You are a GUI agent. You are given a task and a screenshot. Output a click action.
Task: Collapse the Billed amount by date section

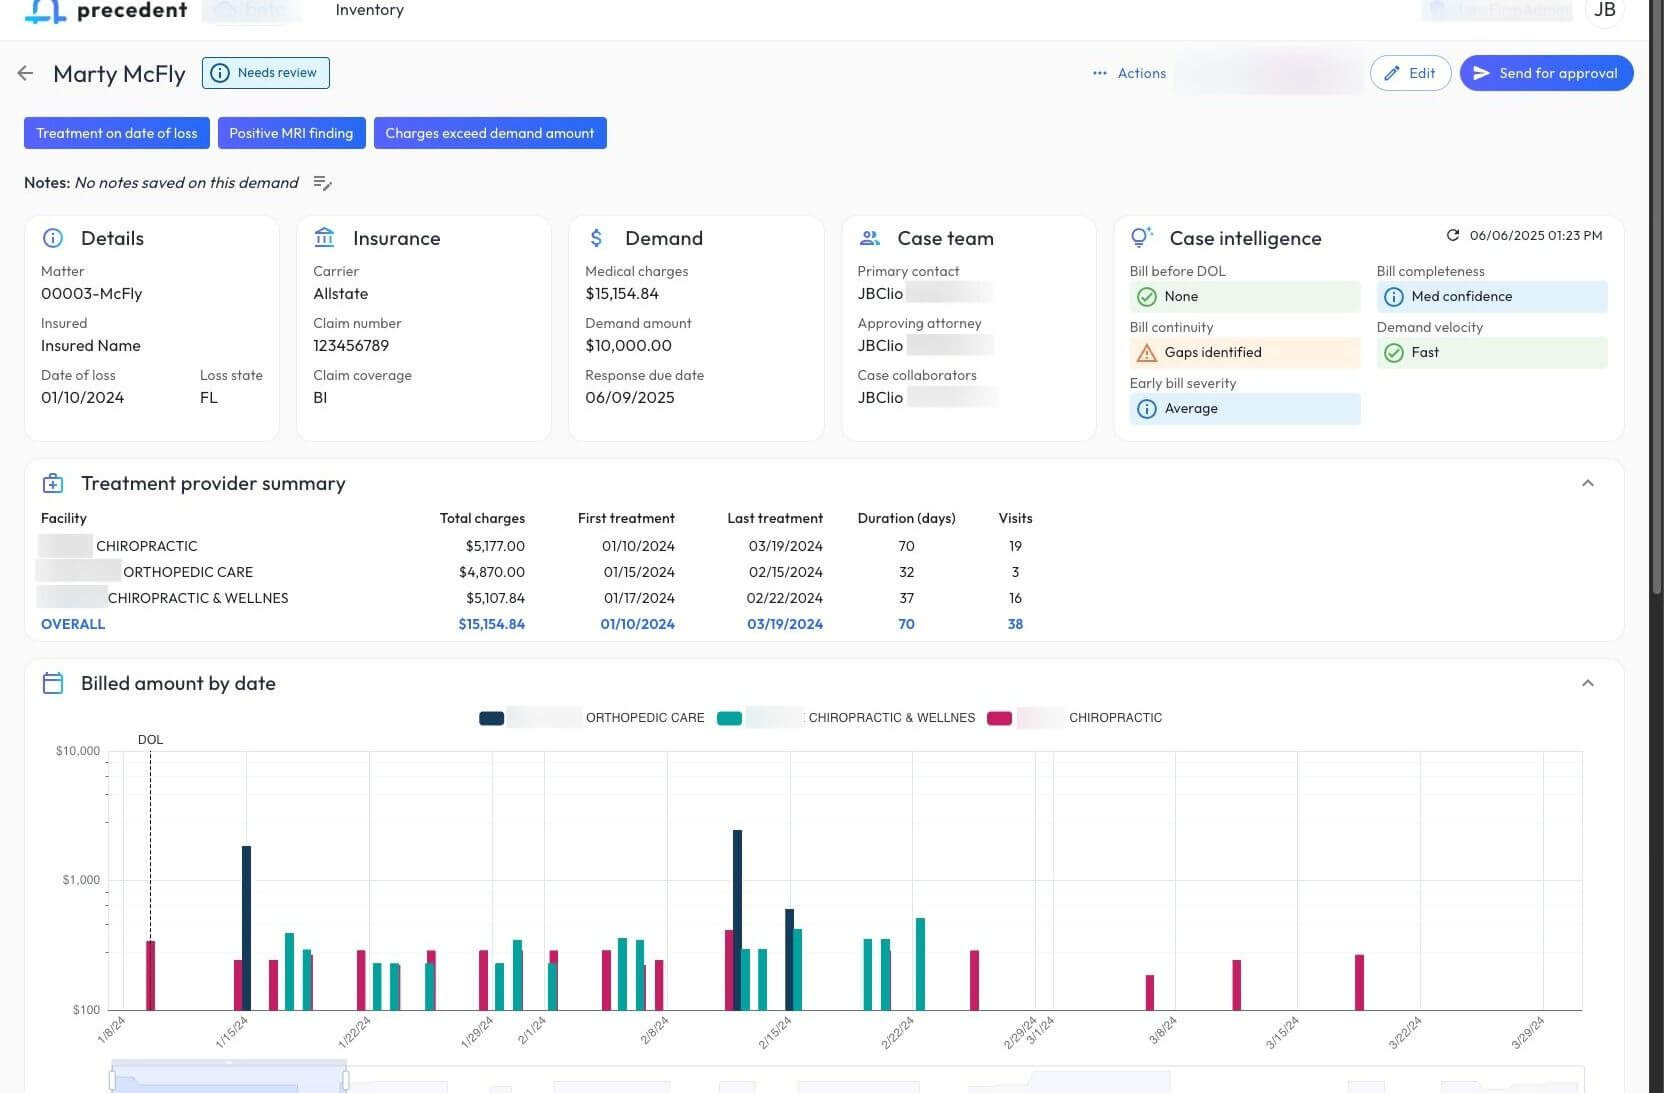point(1587,684)
